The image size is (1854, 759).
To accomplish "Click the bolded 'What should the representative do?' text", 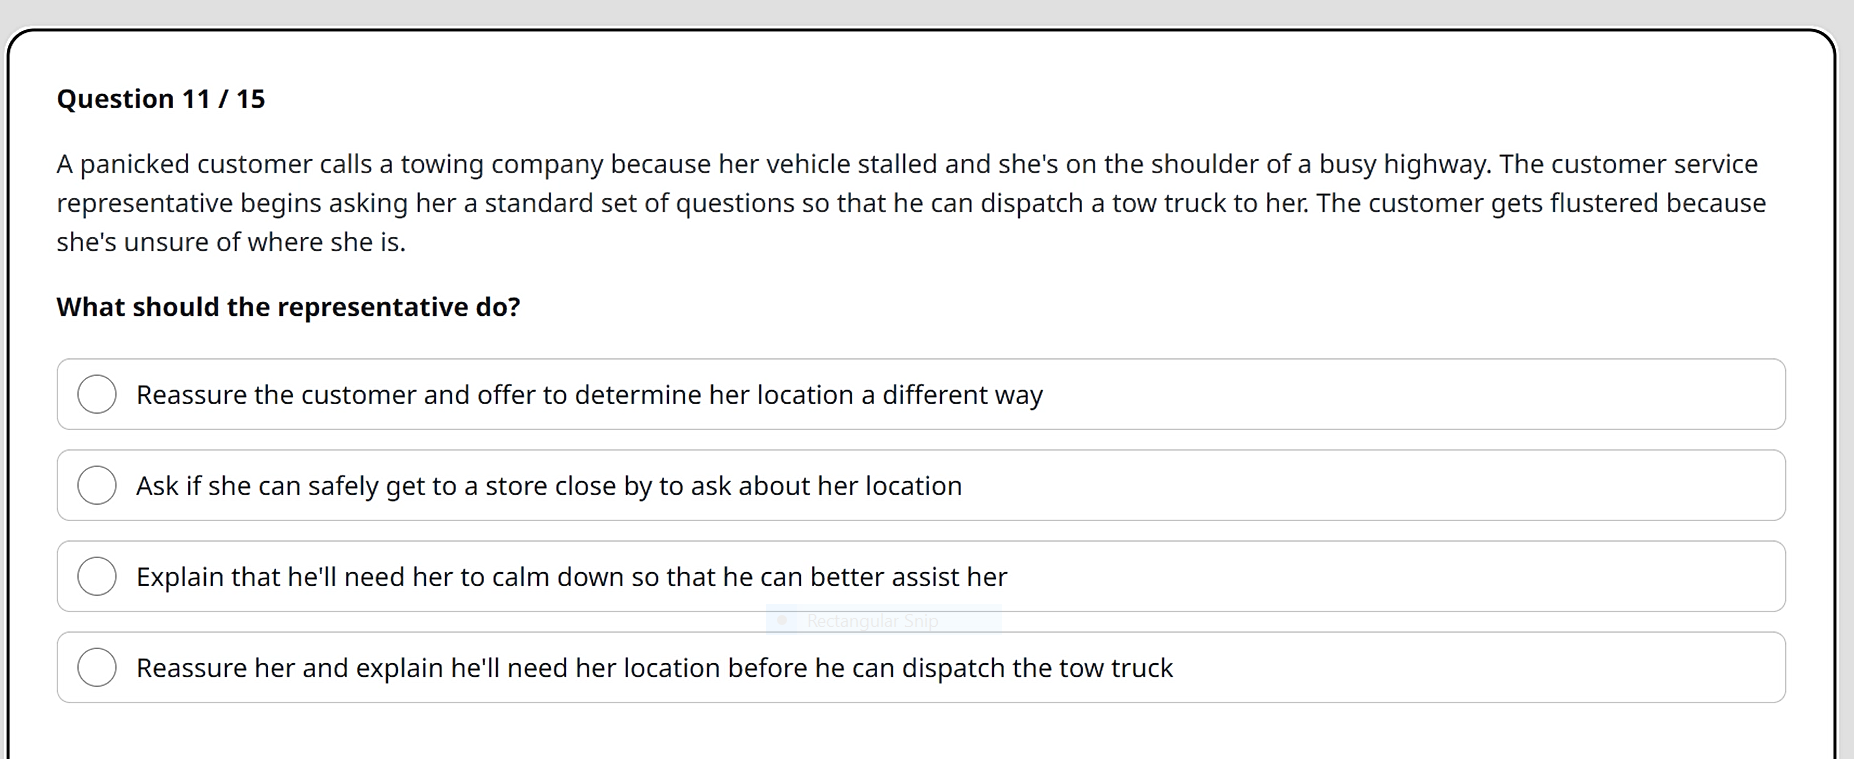I will coord(288,306).
